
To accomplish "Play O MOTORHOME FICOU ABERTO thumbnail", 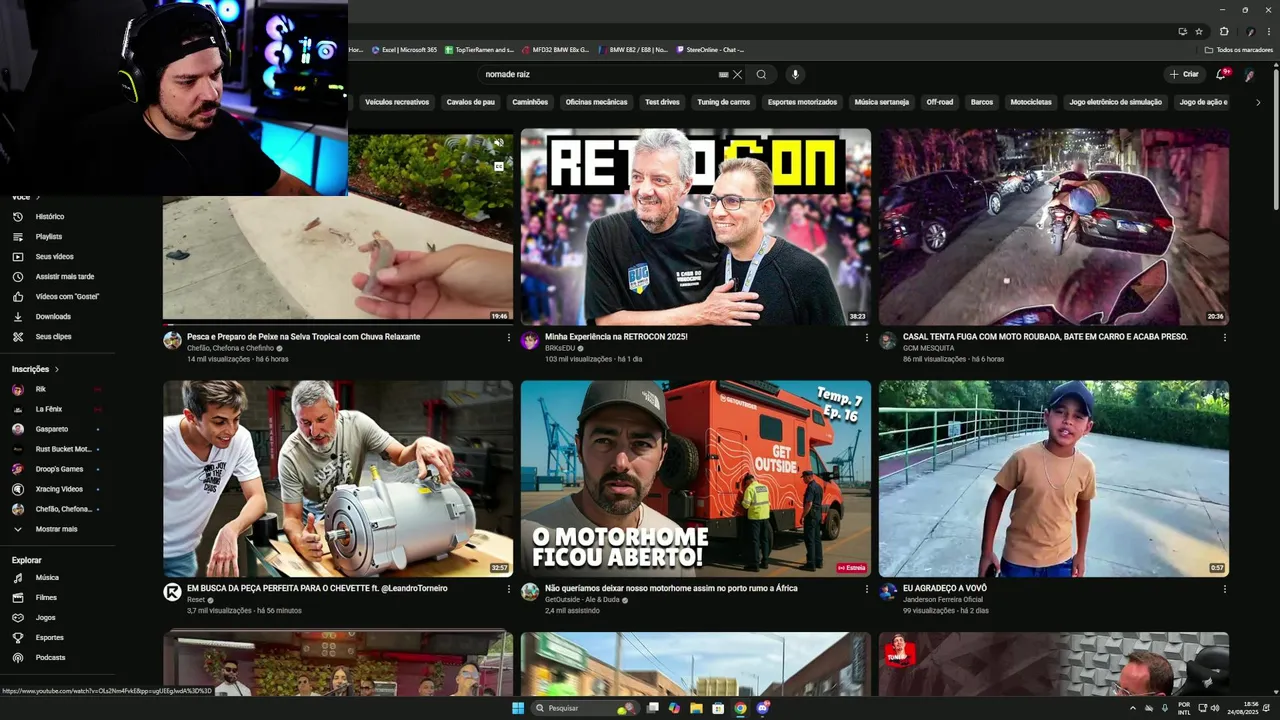I will point(695,479).
